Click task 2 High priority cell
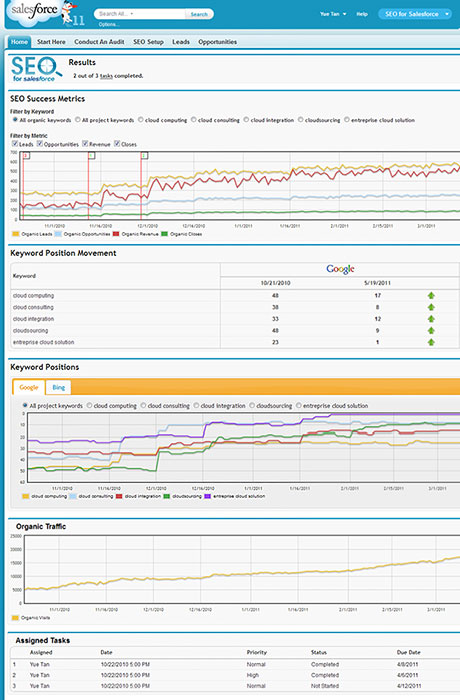This screenshot has height=700, width=460. coord(253,675)
